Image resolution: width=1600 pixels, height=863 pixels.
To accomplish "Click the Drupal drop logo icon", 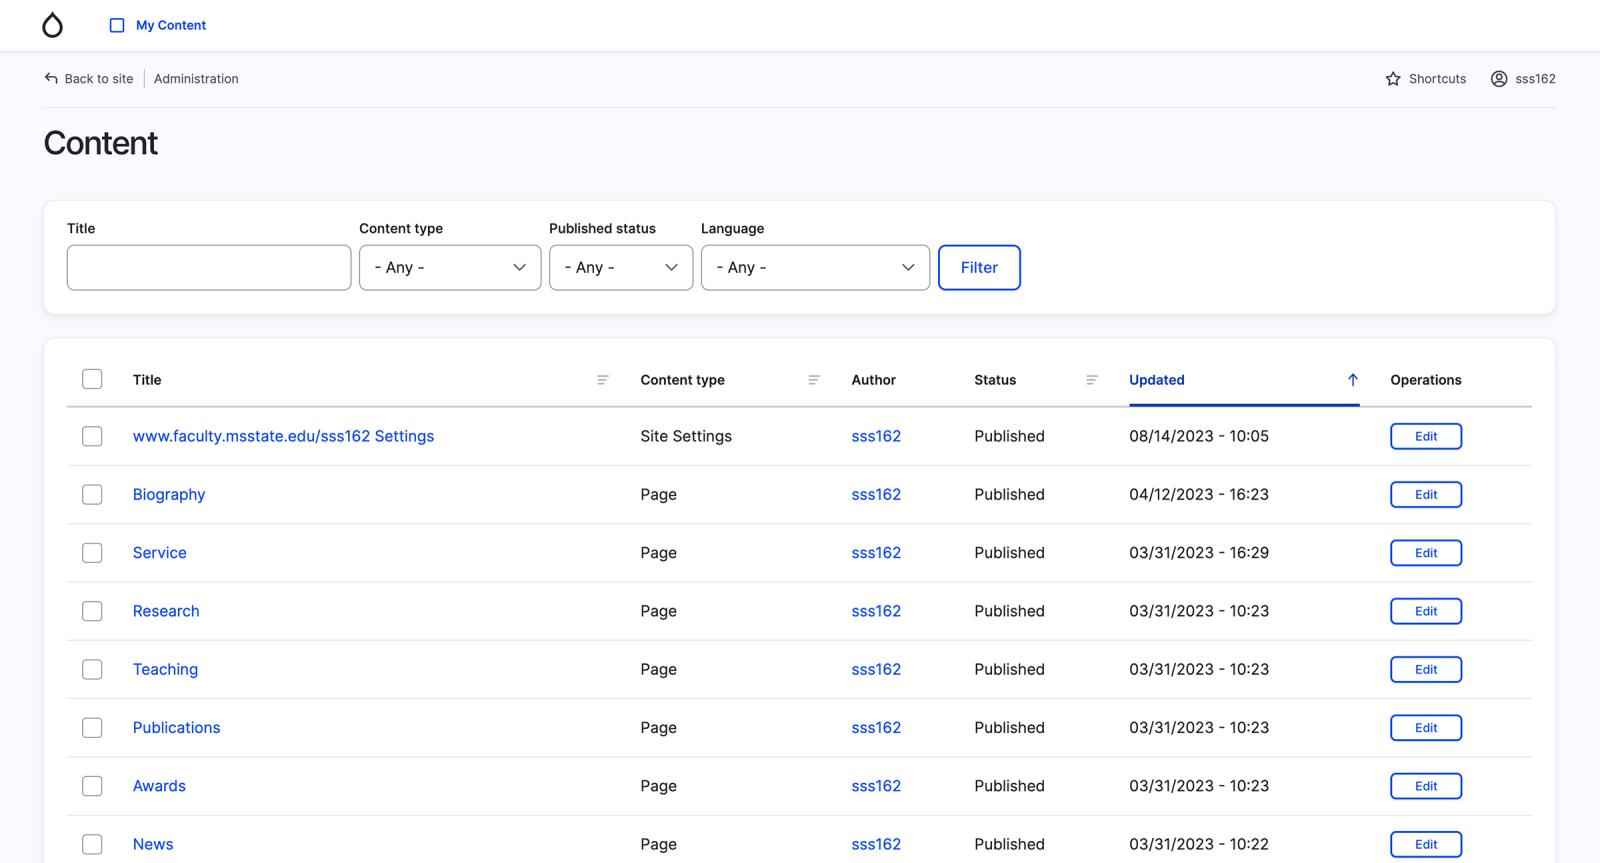I will pyautogui.click(x=52, y=25).
